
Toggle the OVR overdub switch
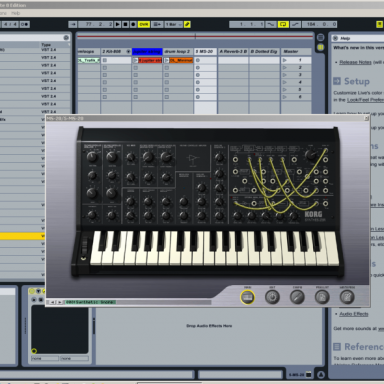click(x=144, y=24)
